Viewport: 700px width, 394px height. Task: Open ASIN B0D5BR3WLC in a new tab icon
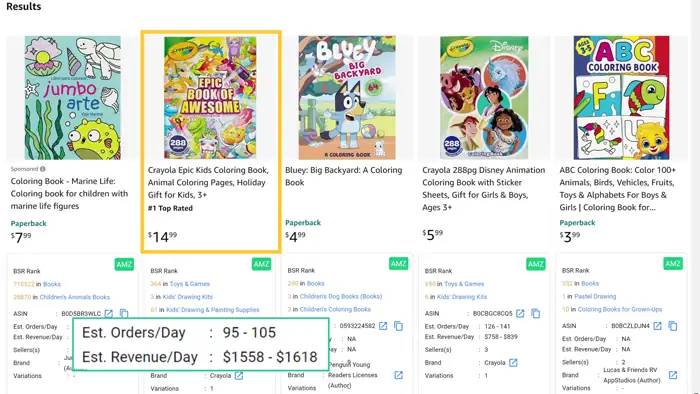click(x=108, y=314)
